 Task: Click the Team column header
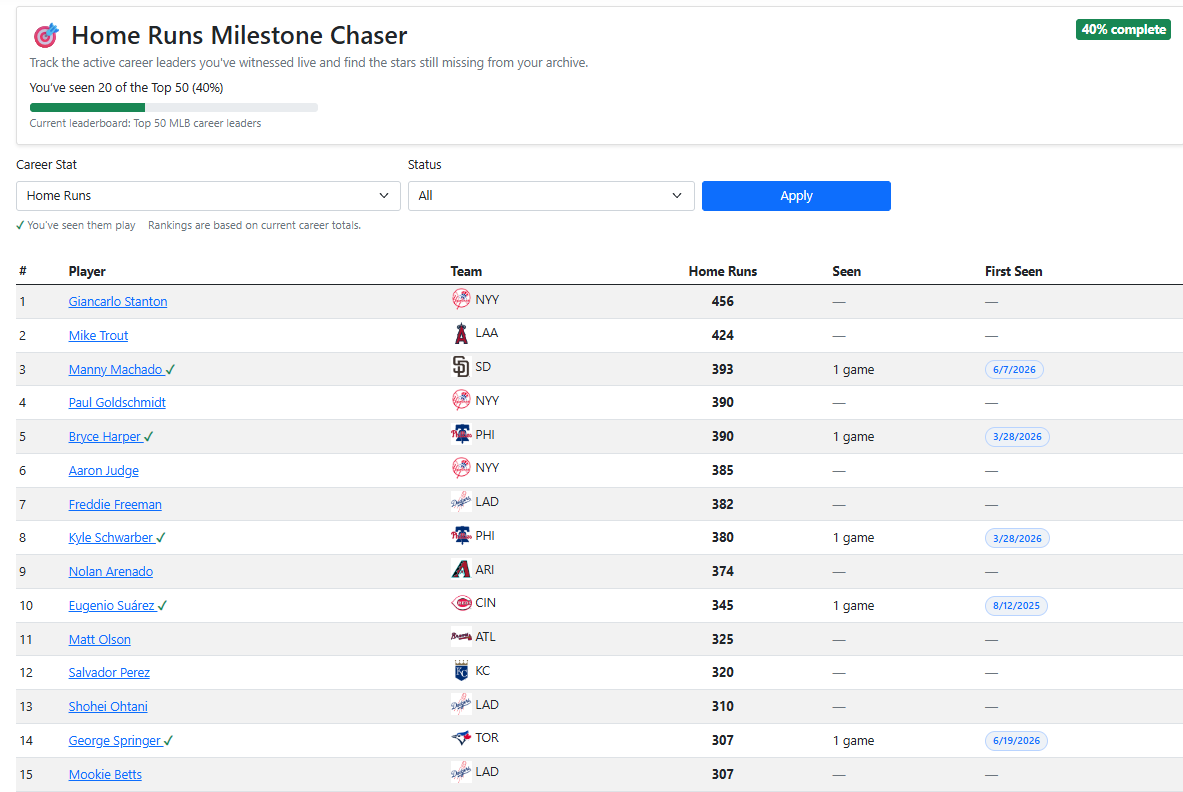pyautogui.click(x=466, y=272)
